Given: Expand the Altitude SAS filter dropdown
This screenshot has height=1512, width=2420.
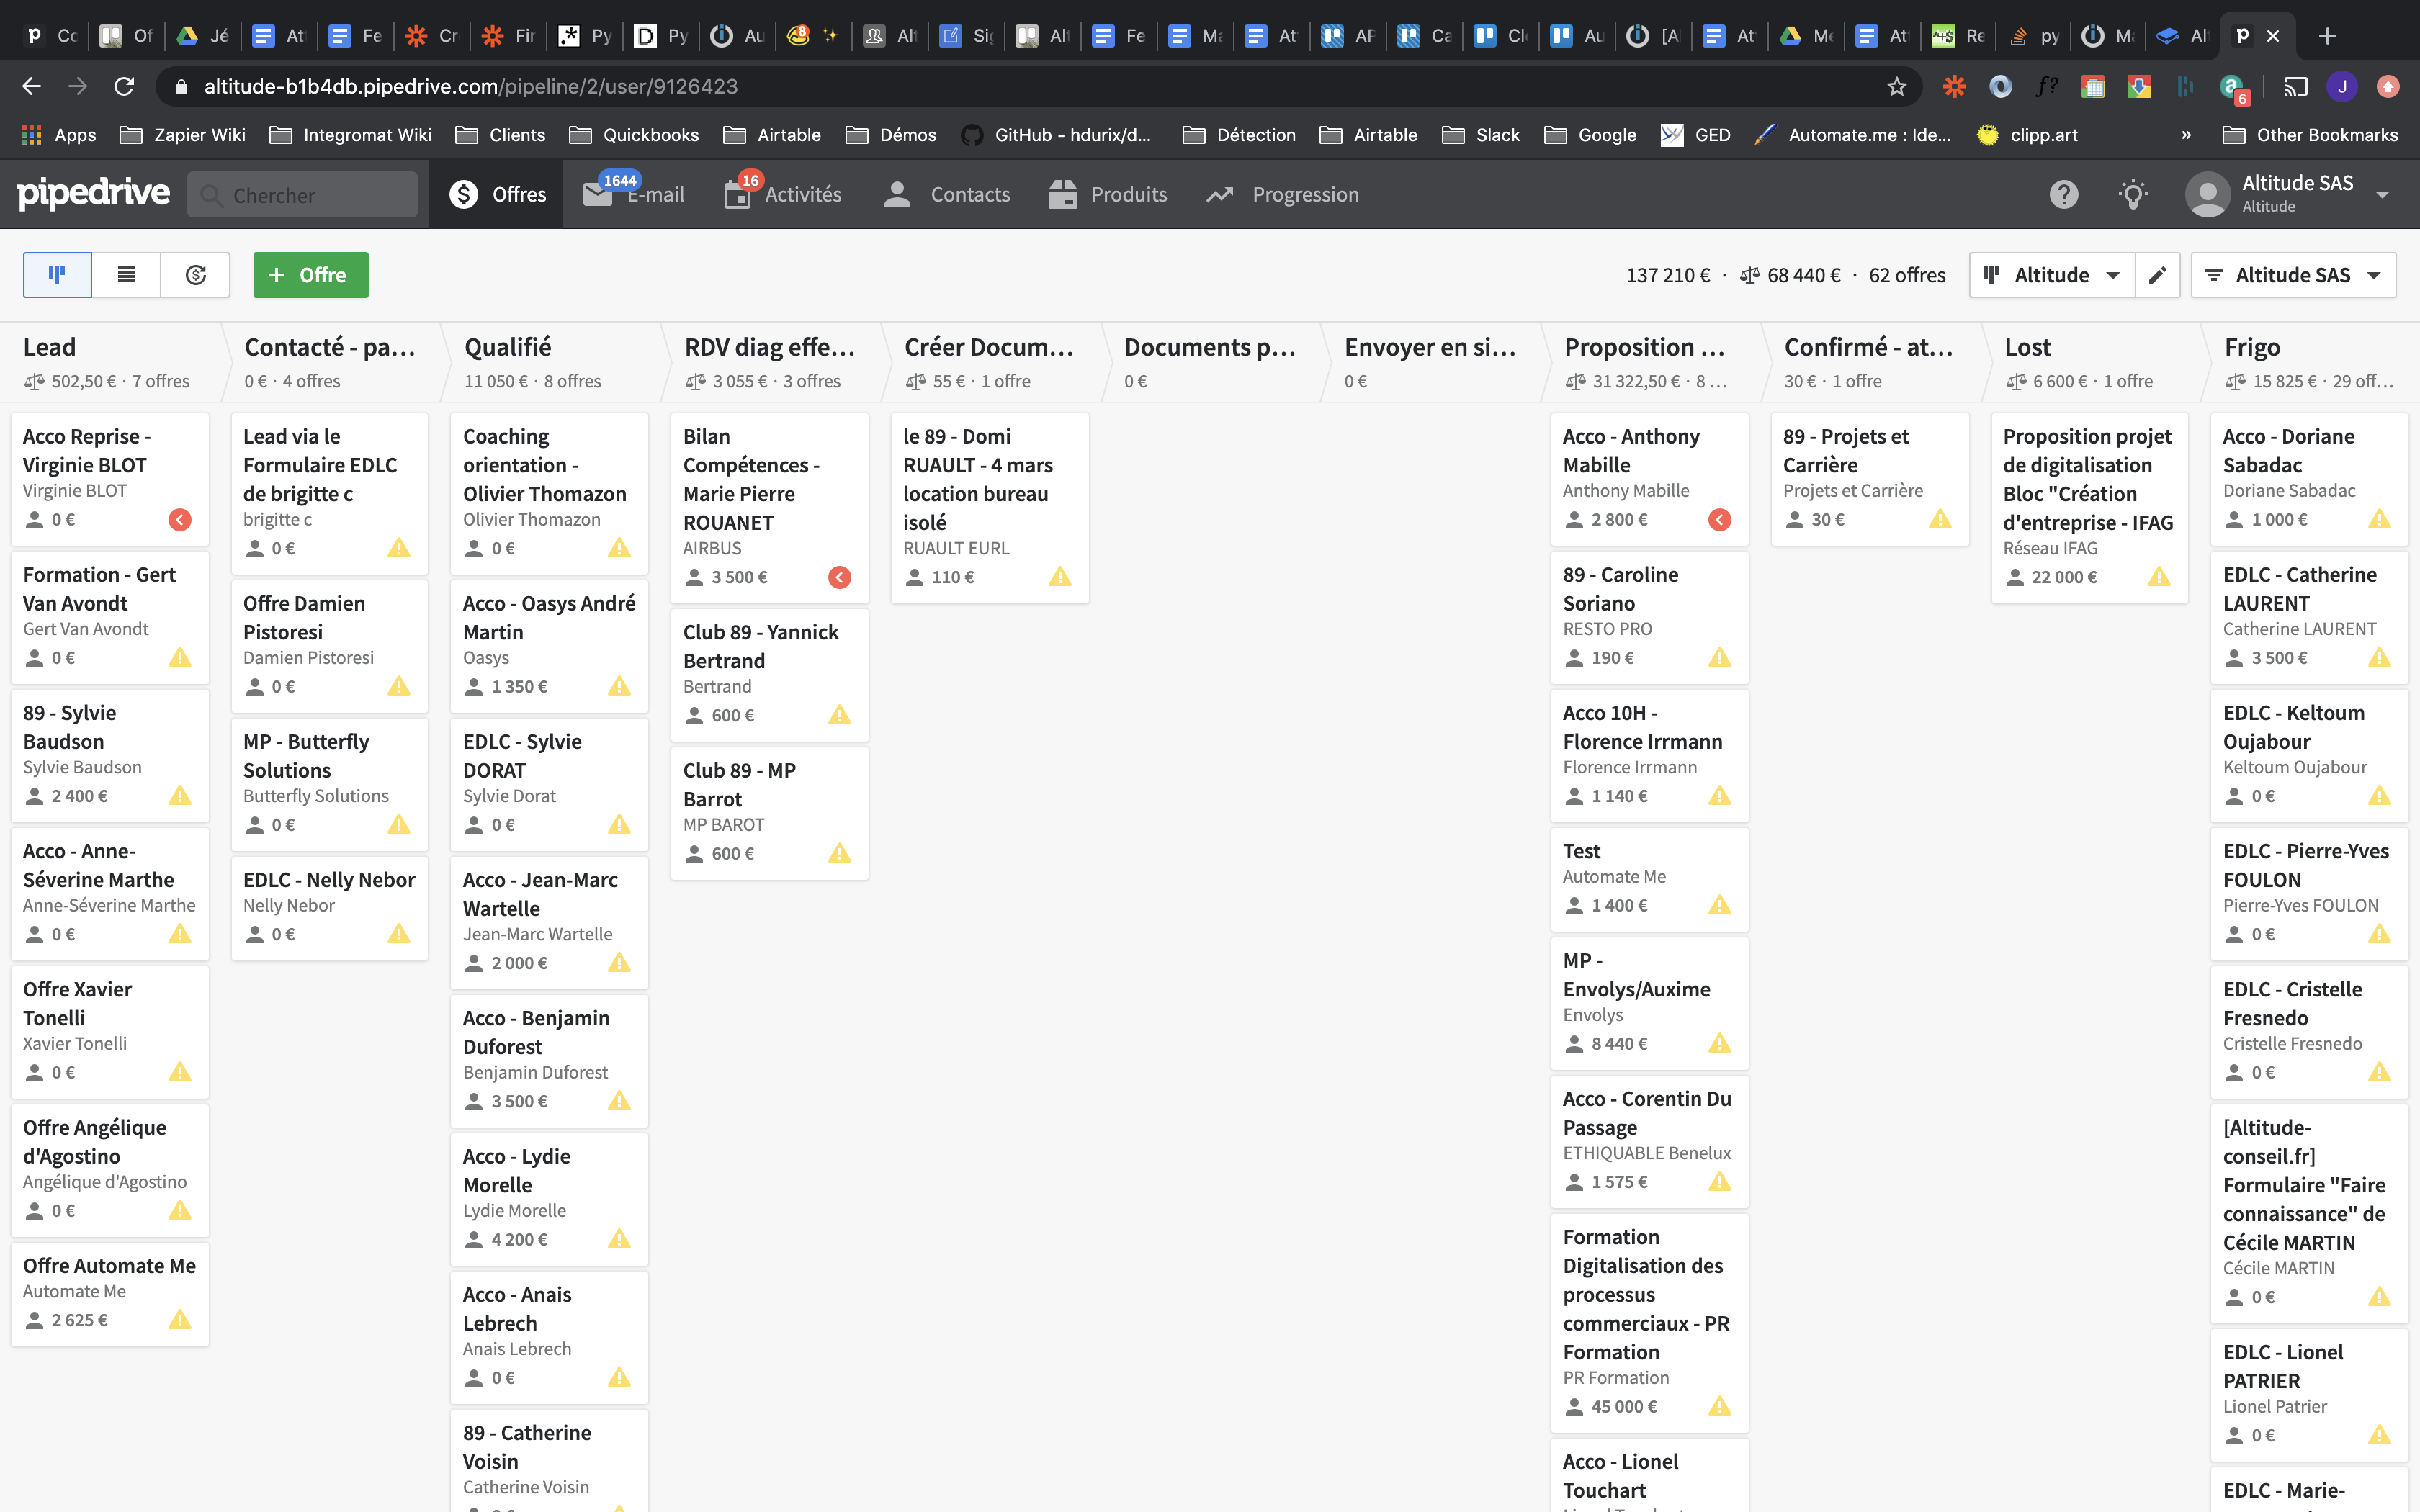Looking at the screenshot, I should click(x=2292, y=275).
